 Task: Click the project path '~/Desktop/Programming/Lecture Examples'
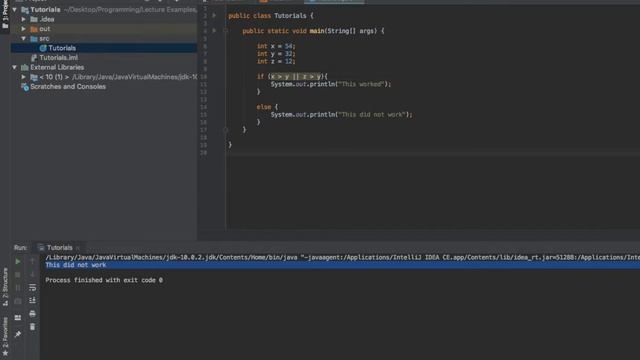(x=130, y=10)
